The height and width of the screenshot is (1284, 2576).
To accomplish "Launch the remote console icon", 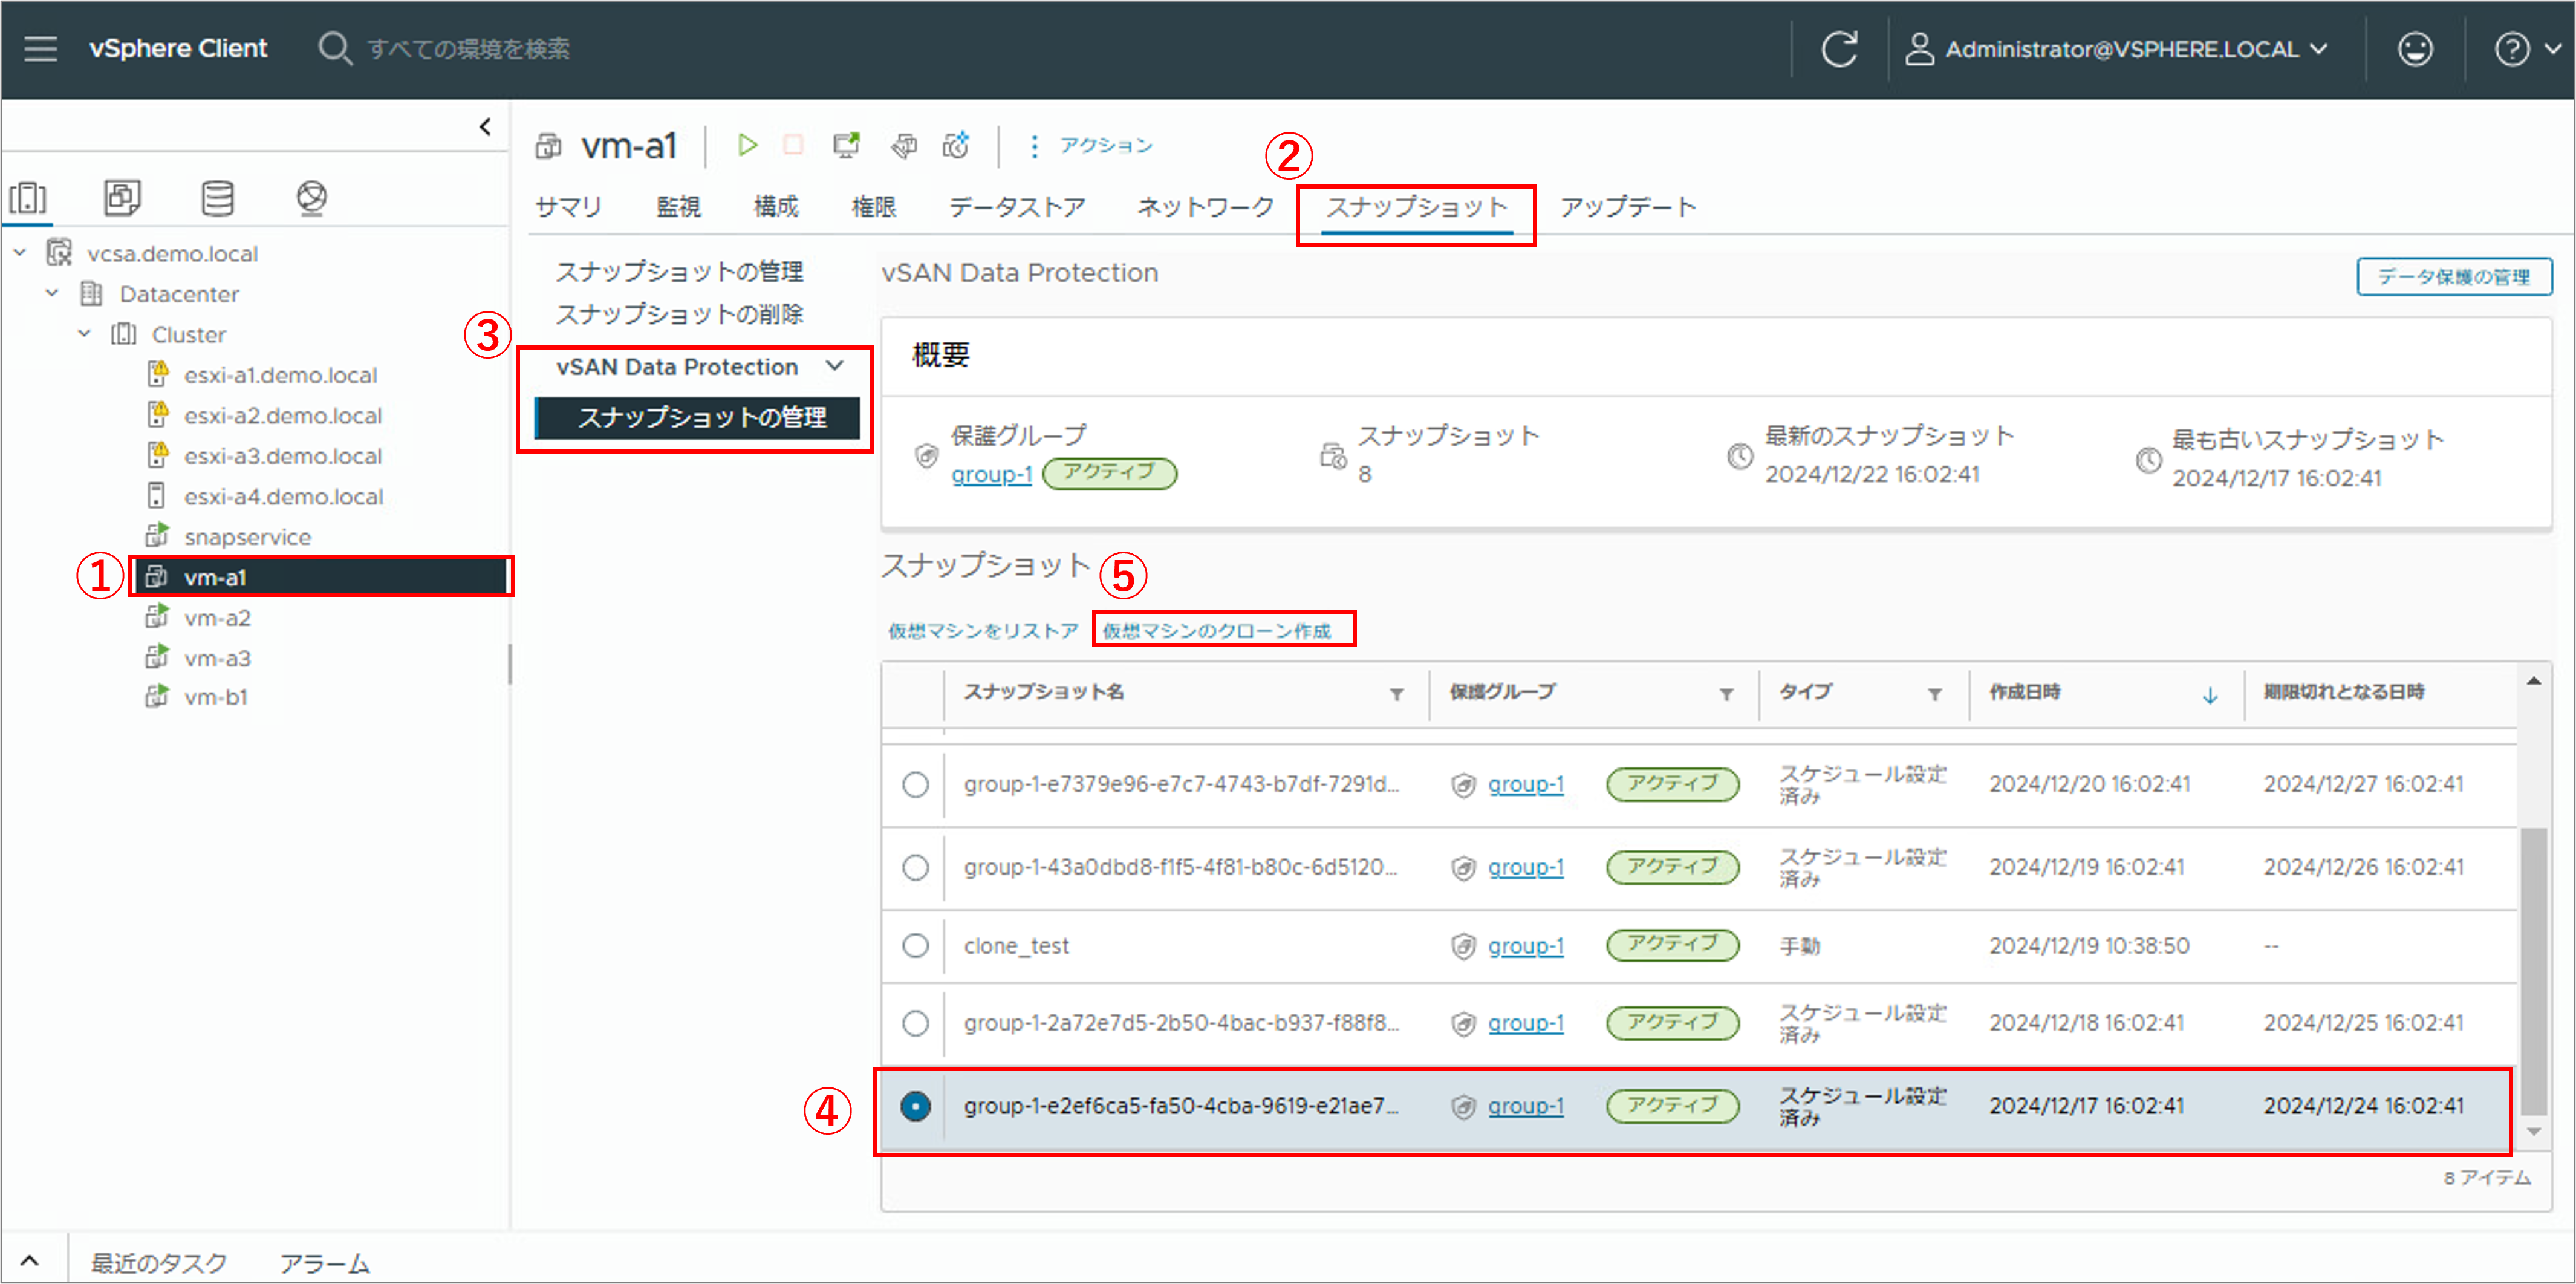I will click(846, 146).
